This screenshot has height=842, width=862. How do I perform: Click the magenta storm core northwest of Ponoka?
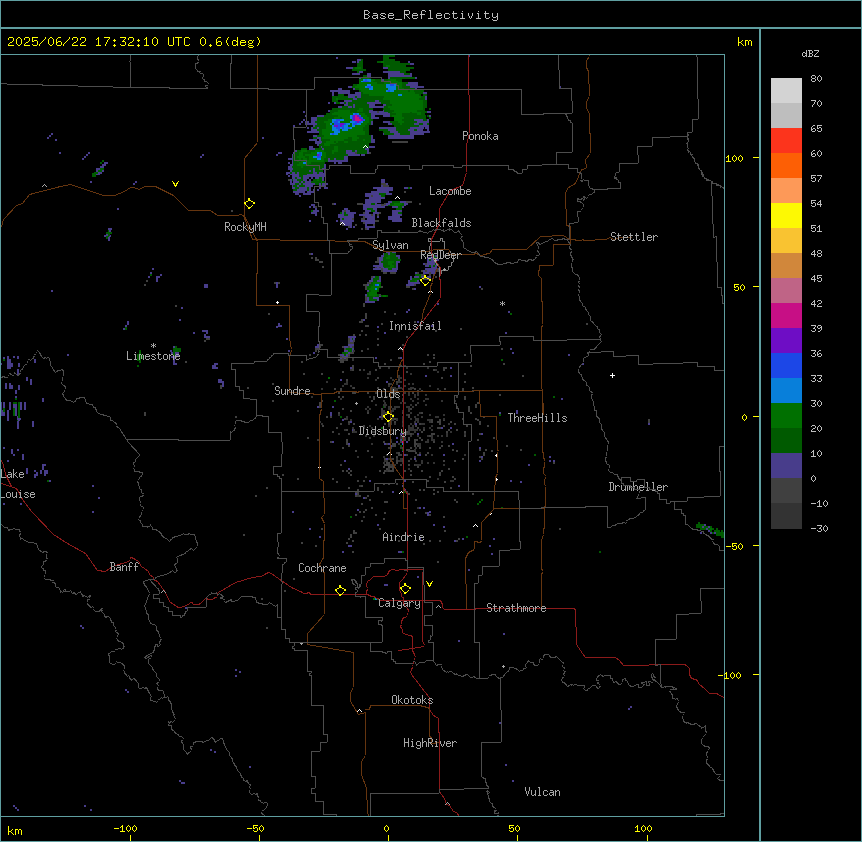pos(357,118)
